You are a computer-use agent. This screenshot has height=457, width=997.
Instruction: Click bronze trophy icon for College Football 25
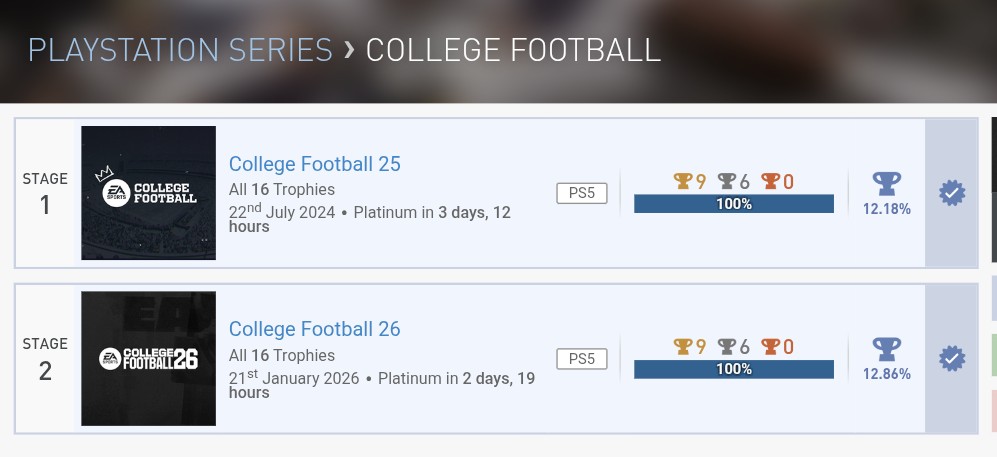tap(771, 181)
